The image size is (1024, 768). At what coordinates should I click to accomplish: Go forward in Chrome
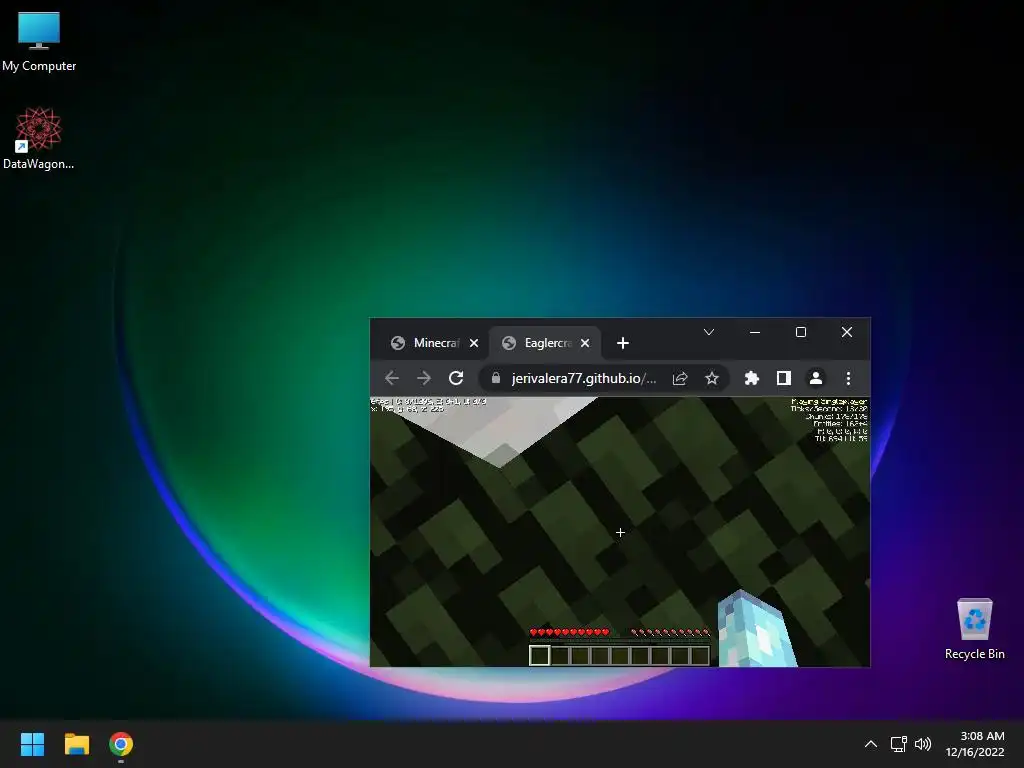click(x=424, y=378)
